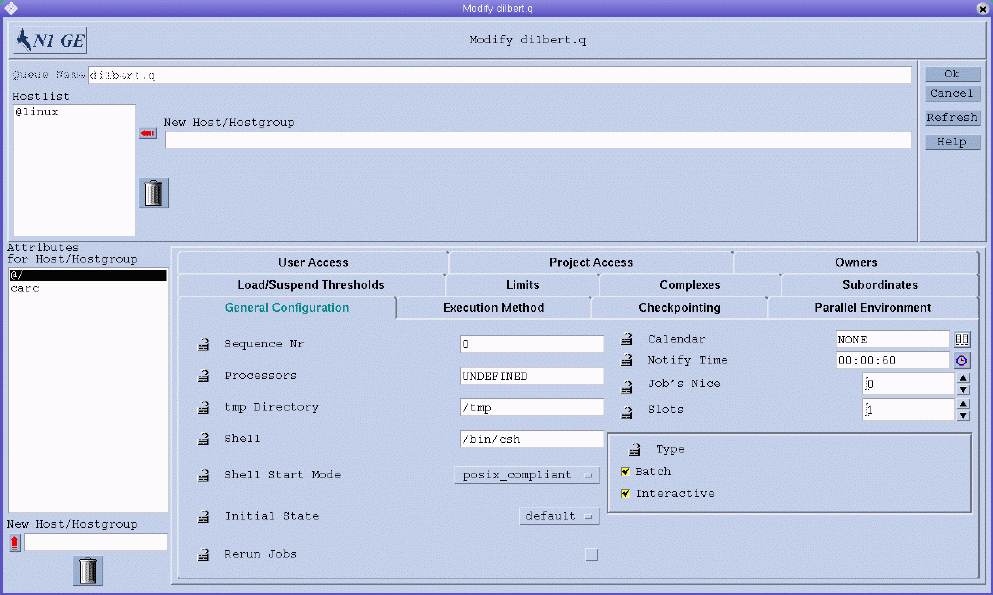
Task: Click lock icon next to Shell
Action: [203, 439]
